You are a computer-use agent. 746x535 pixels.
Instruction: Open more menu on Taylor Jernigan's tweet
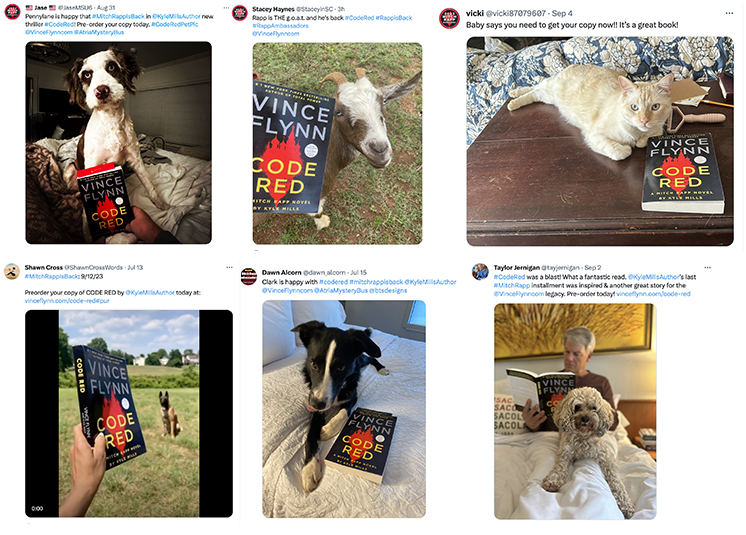click(x=707, y=267)
